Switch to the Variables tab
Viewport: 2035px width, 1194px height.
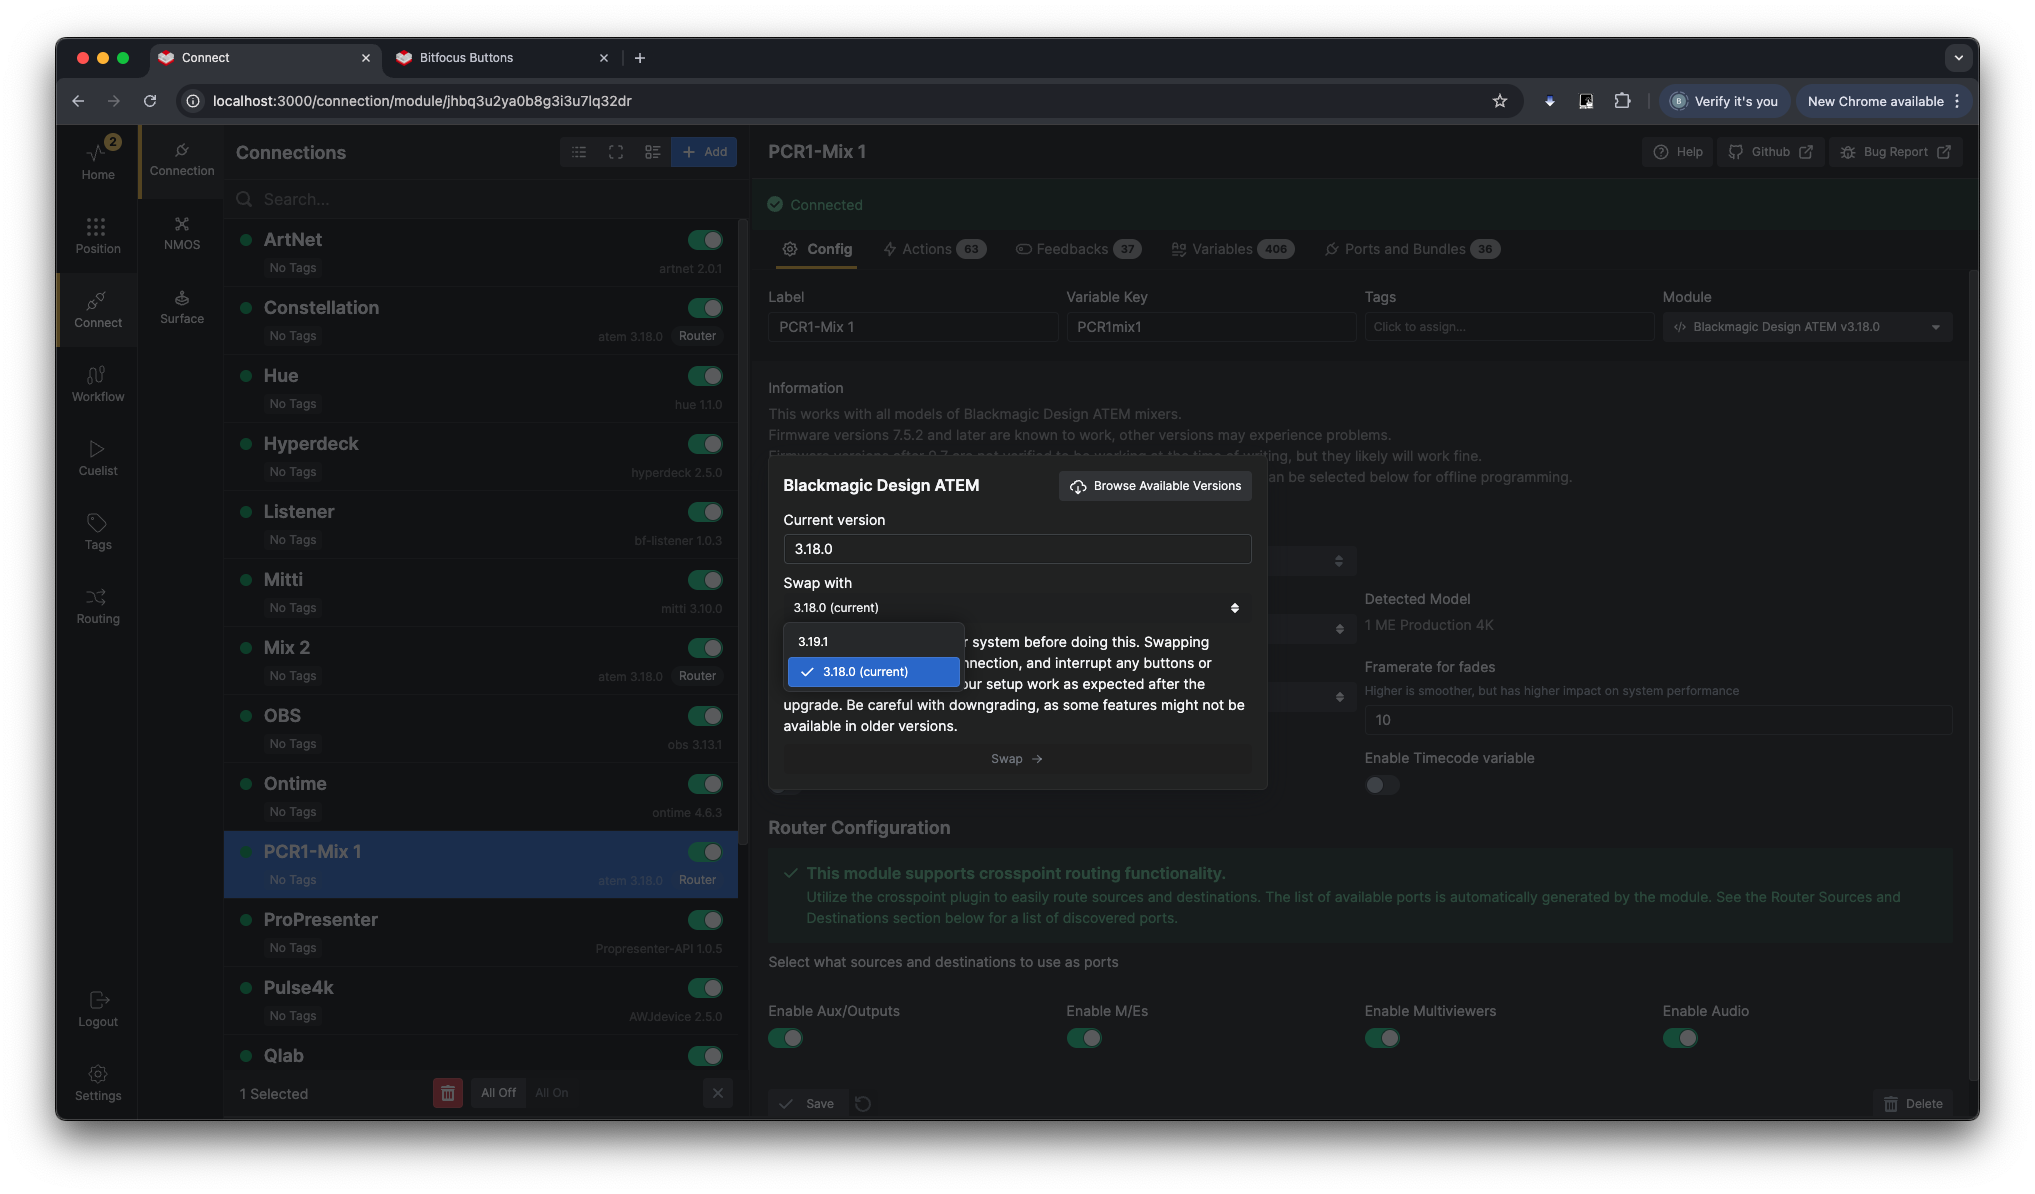[x=1232, y=249]
